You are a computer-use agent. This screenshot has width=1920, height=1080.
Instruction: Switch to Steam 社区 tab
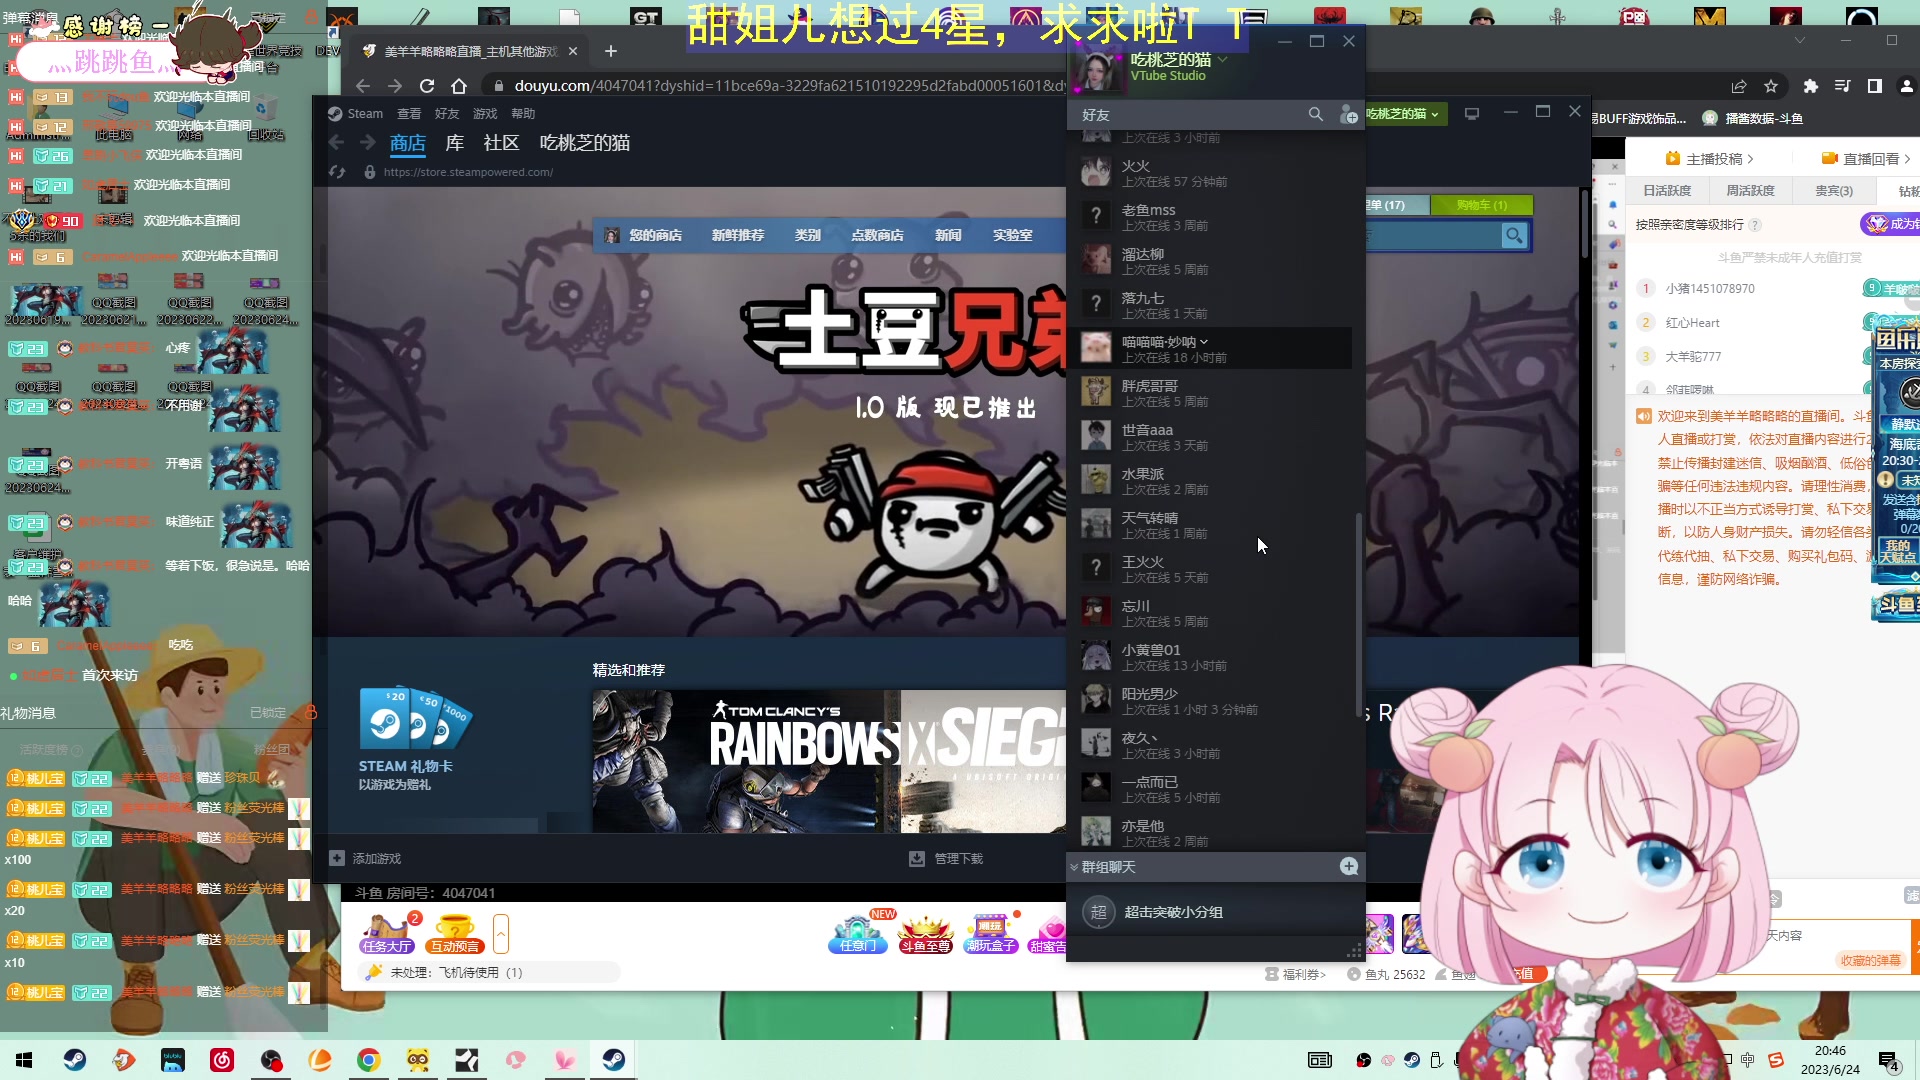pos(501,143)
